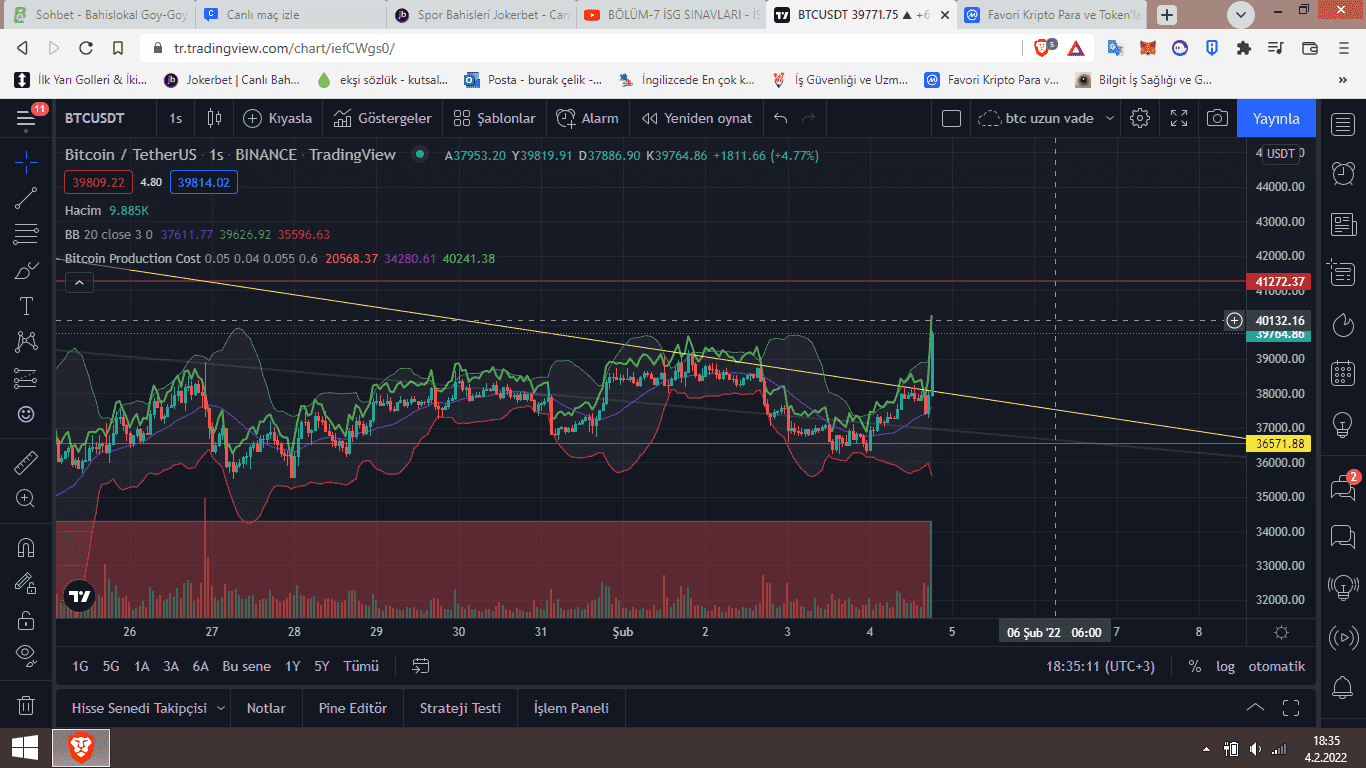The height and width of the screenshot is (768, 1366).
Task: Open the go to date icon
Action: 421,666
